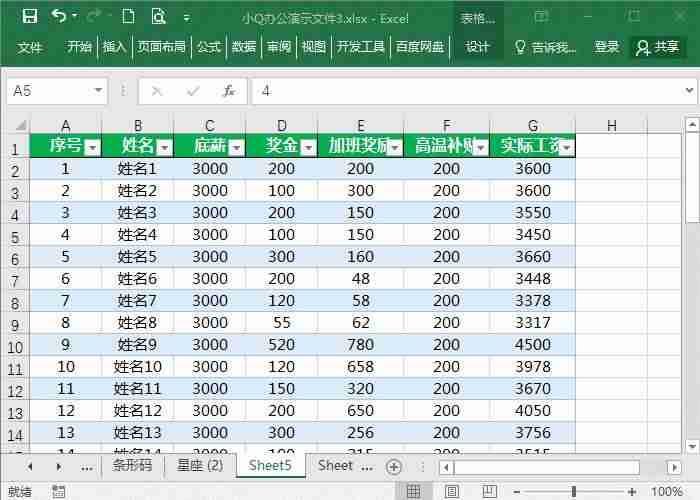Select column header H
700x500 pixels.
click(x=612, y=125)
